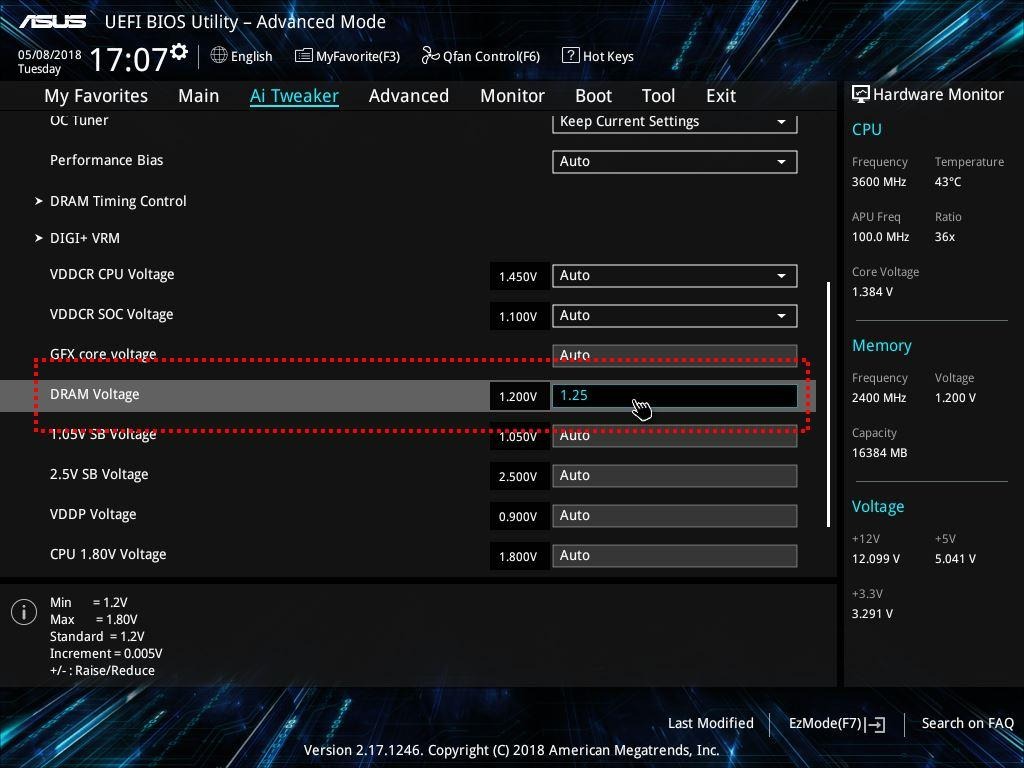Switch to the Boot tab

tap(593, 95)
